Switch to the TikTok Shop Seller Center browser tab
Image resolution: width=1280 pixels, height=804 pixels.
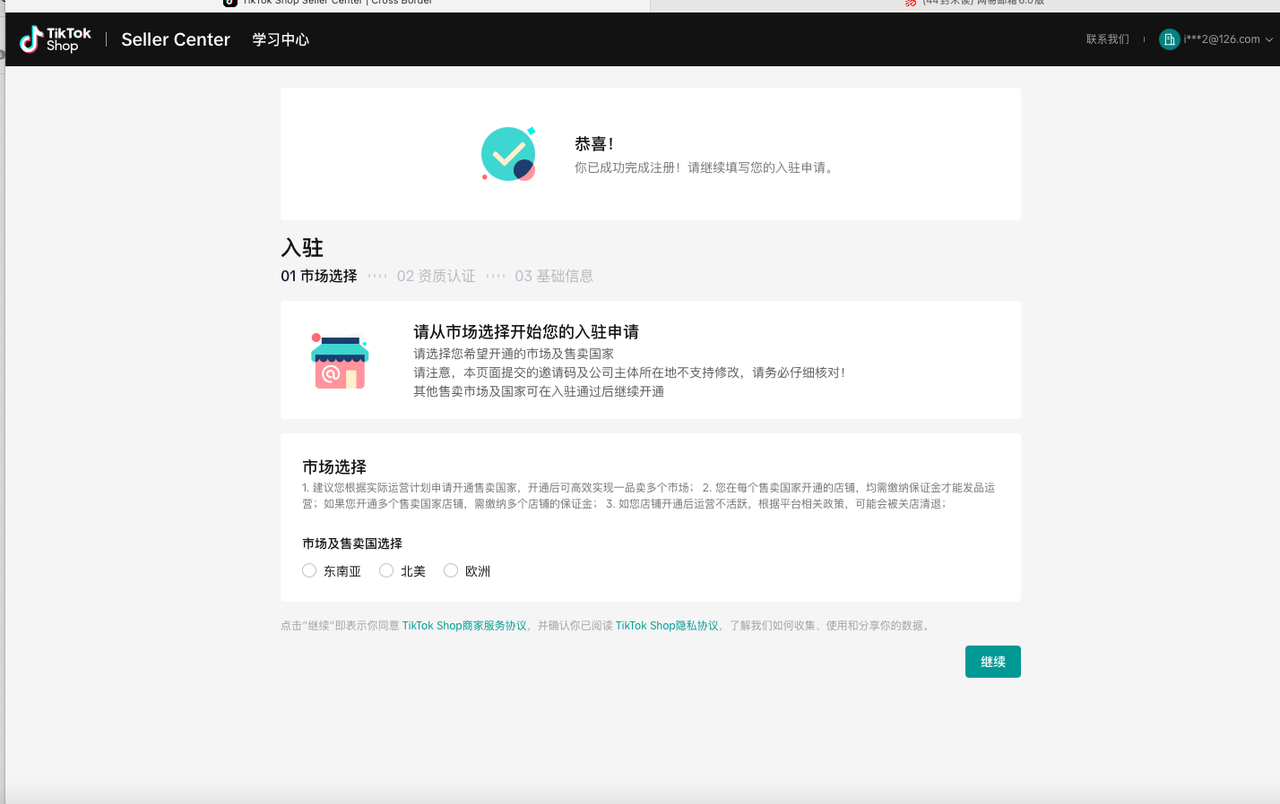(x=330, y=3)
